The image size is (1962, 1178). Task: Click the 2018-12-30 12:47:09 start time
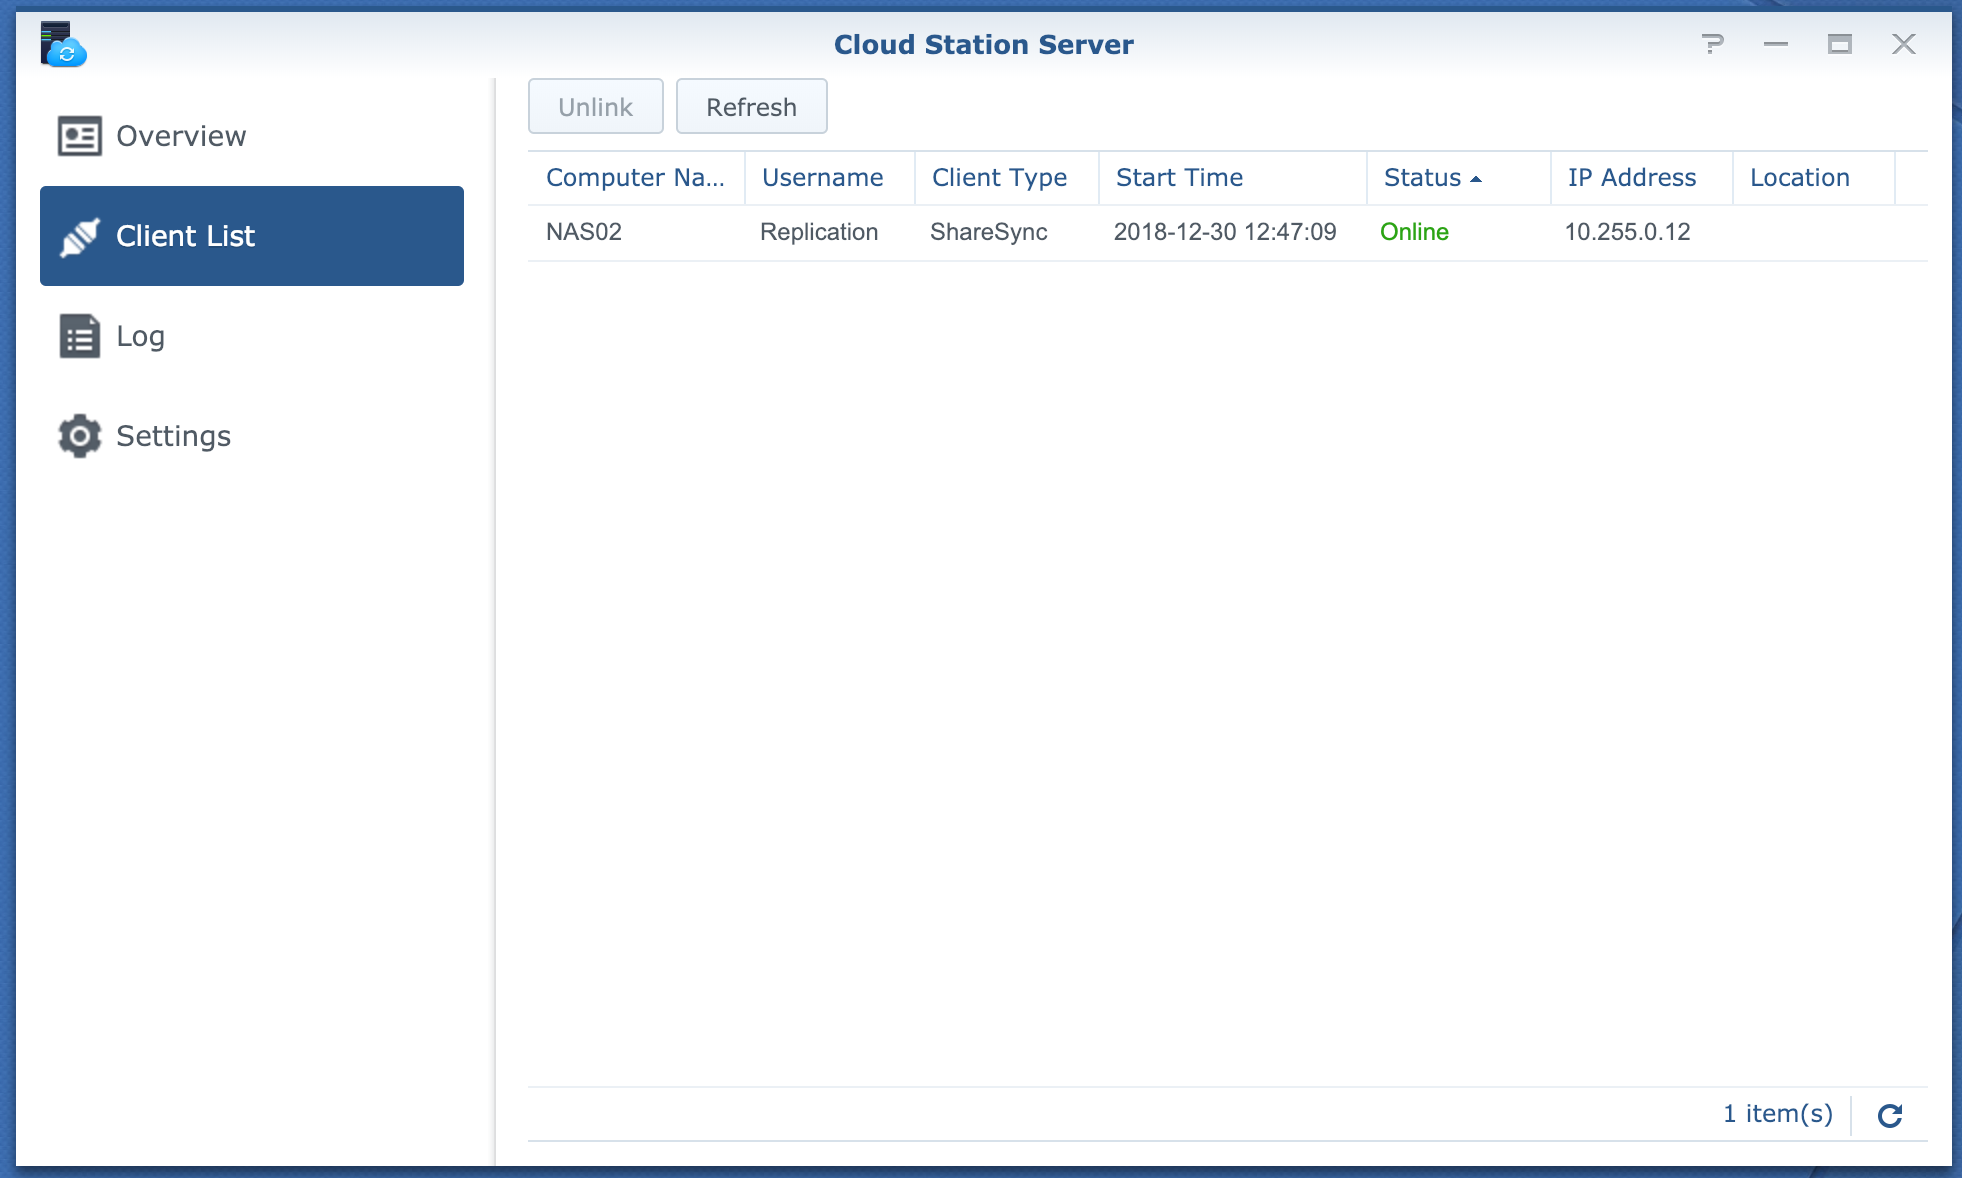pyautogui.click(x=1225, y=232)
